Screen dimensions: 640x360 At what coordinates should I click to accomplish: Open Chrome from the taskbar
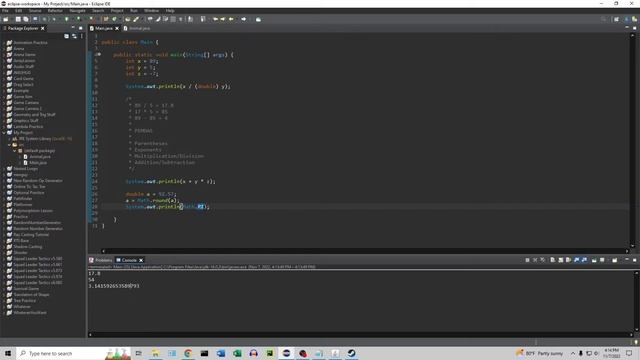point(188,353)
